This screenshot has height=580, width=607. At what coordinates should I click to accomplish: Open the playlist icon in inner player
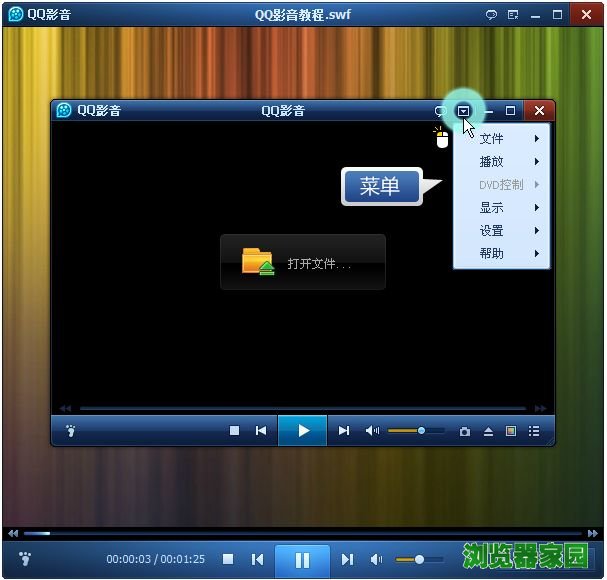[534, 431]
